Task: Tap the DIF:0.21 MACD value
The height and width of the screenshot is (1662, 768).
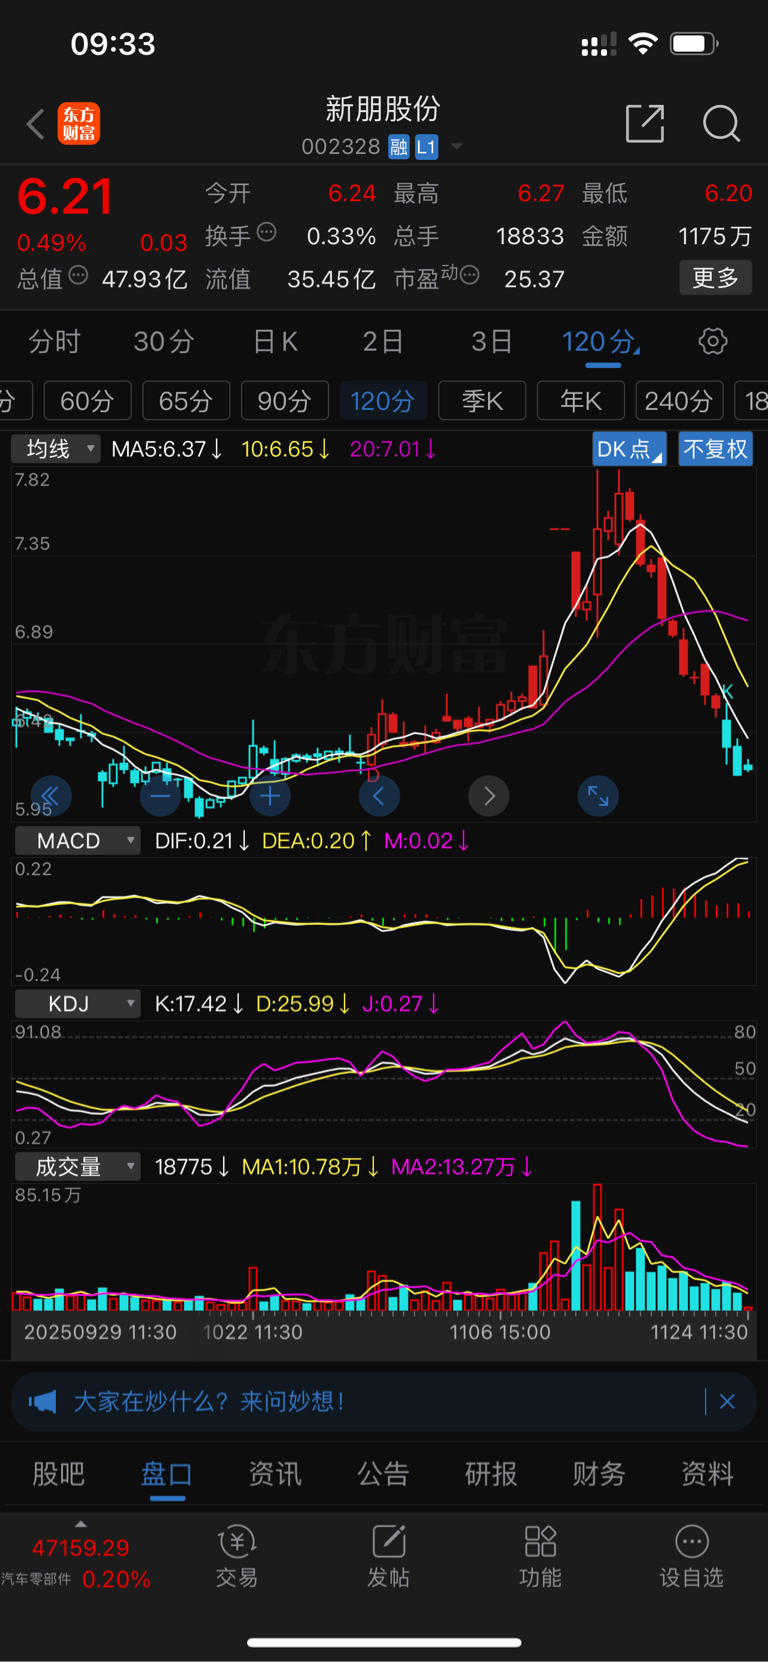Action: 202,841
